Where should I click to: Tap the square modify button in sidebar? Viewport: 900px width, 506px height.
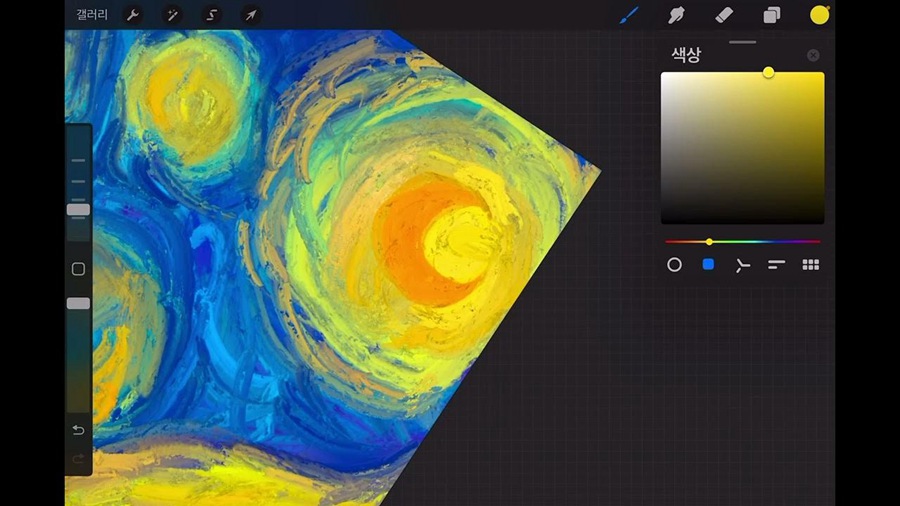point(78,269)
